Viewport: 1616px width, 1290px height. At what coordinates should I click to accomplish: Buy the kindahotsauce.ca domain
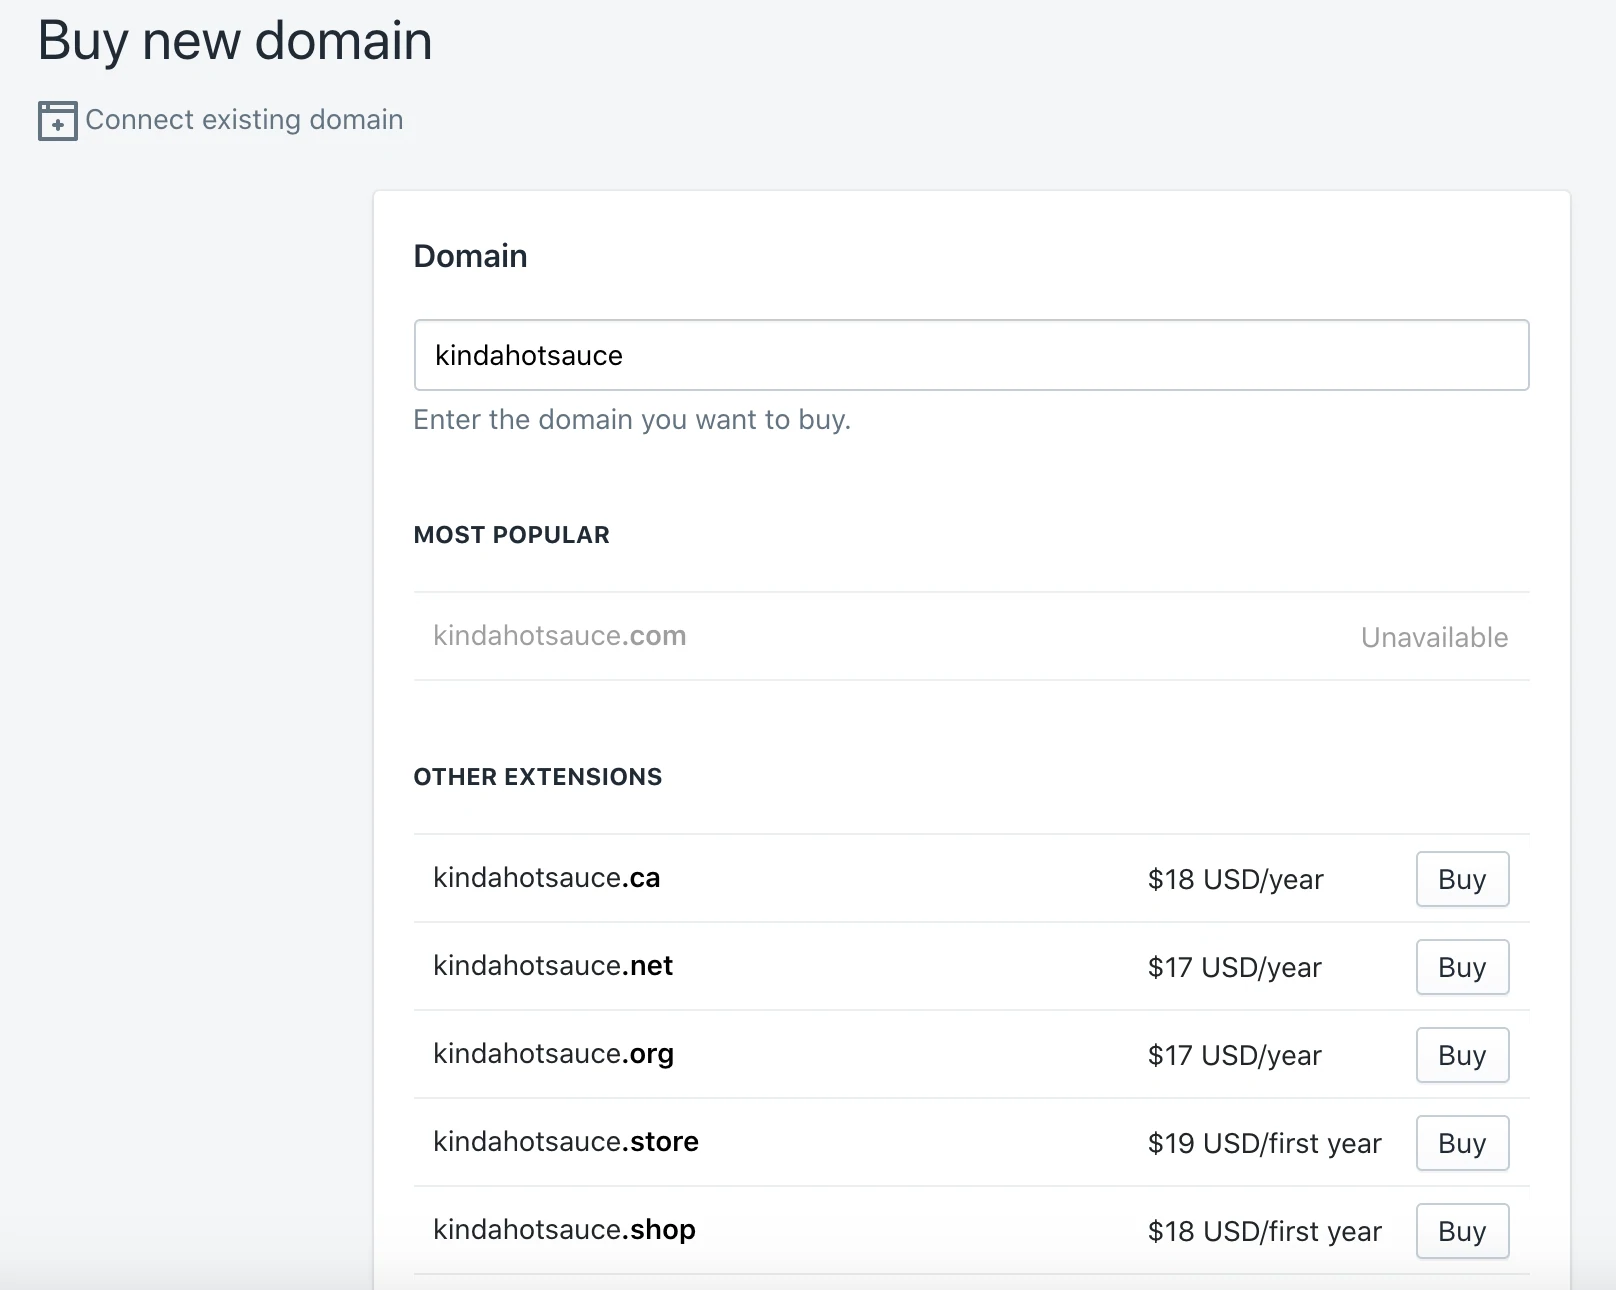[x=1461, y=879]
